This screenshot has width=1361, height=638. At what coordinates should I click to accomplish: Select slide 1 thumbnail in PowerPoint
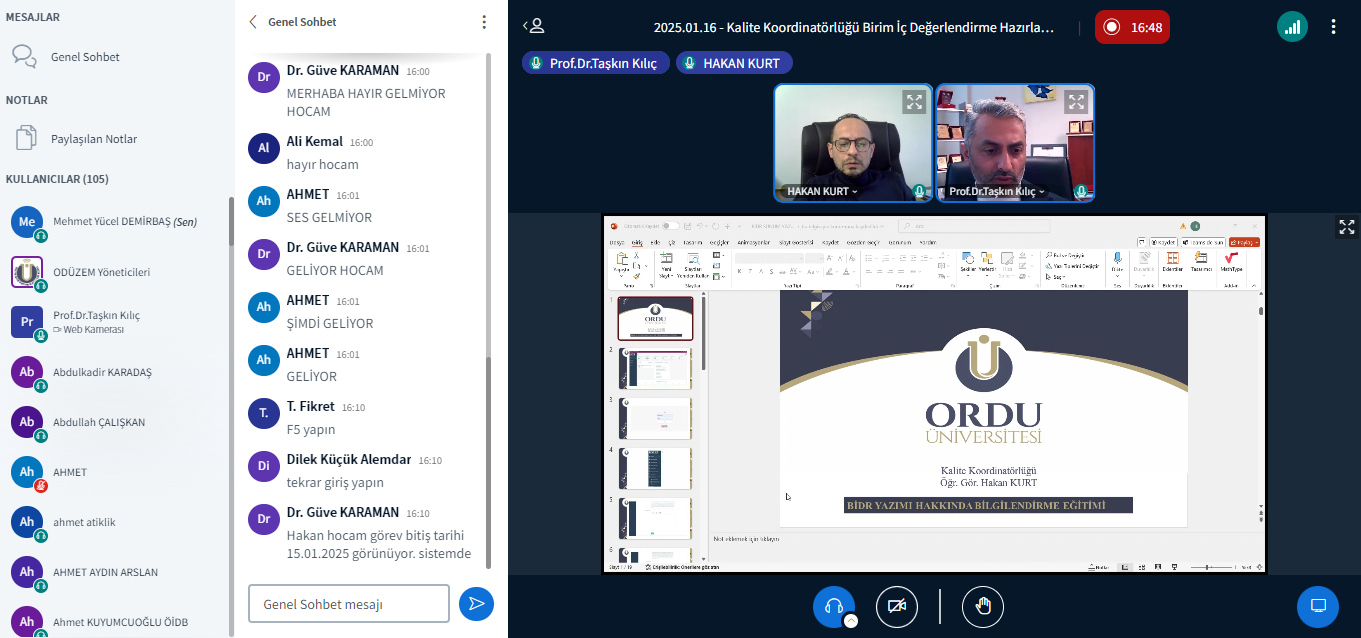655,318
